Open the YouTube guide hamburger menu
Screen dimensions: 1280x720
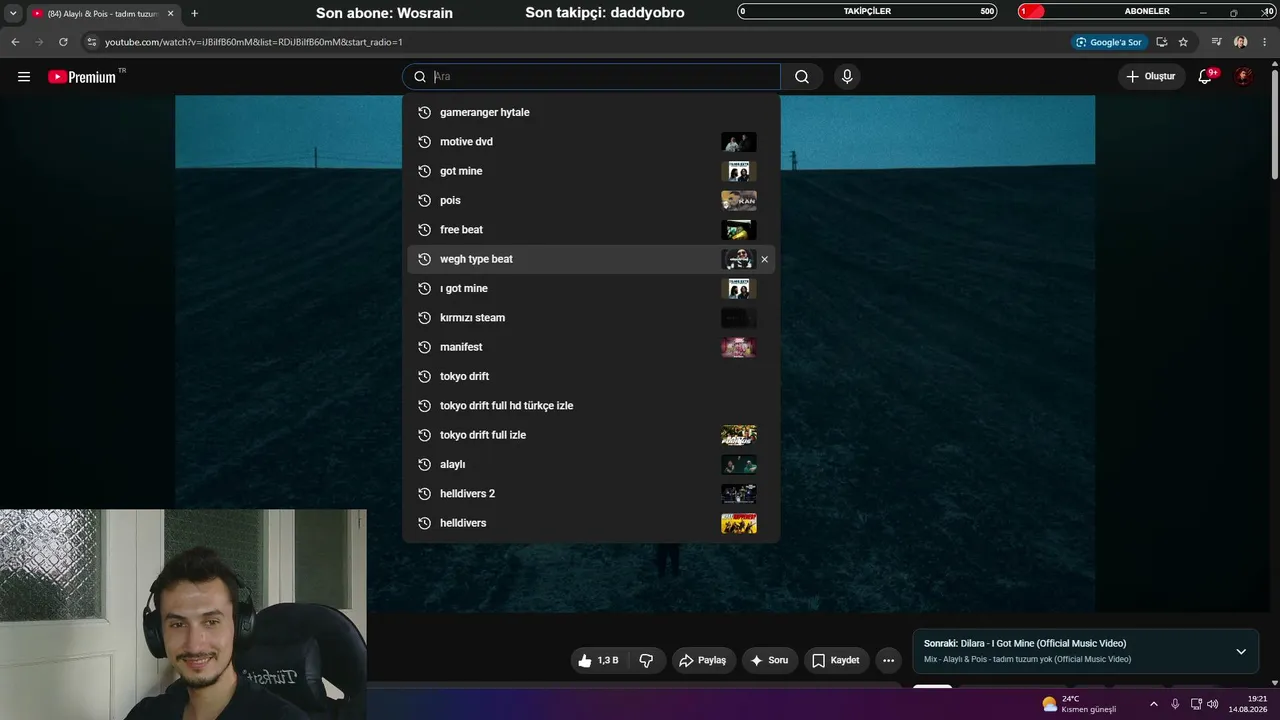click(x=24, y=77)
